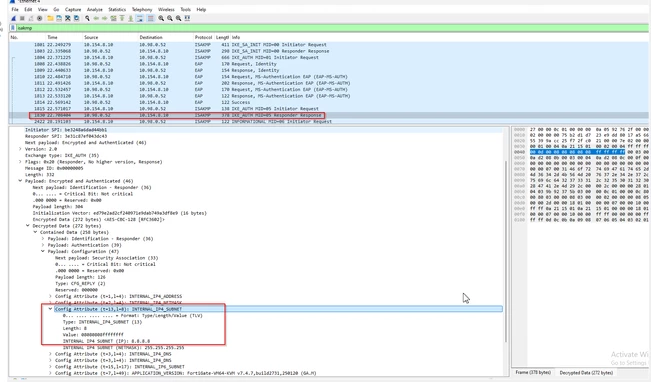
Task: Open the Help menu
Action: tap(201, 9)
